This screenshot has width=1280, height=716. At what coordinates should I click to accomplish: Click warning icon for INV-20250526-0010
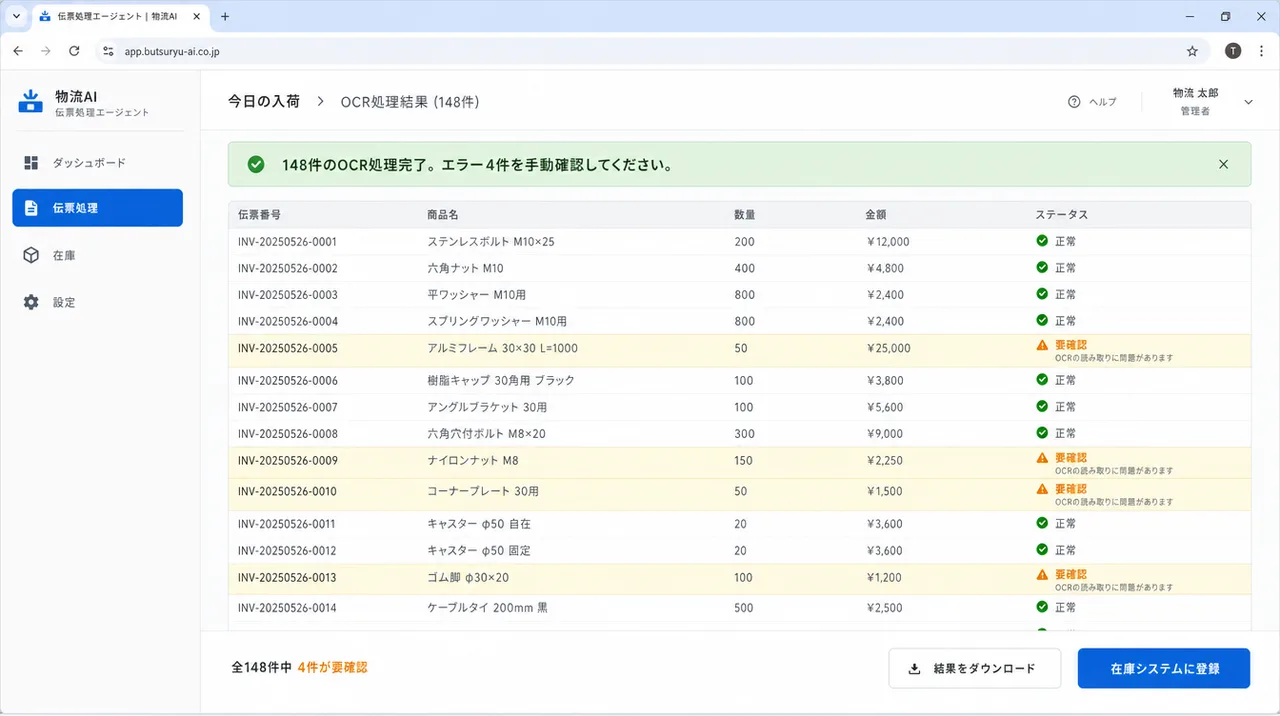tap(1042, 489)
